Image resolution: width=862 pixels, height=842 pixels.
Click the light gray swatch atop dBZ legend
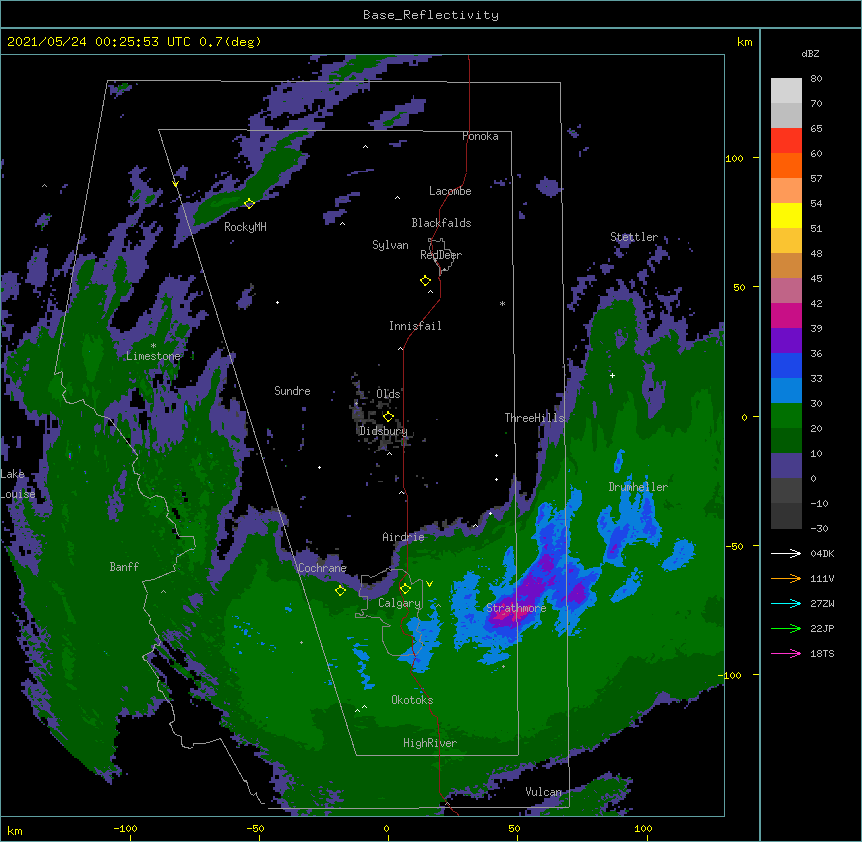pyautogui.click(x=786, y=91)
